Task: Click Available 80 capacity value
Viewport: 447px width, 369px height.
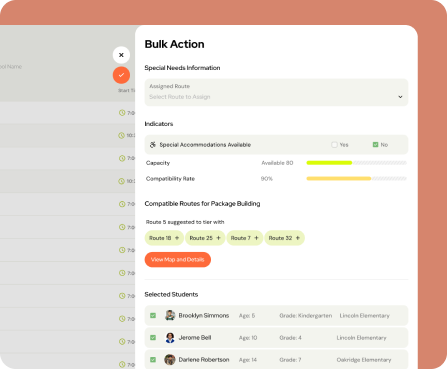Action: coord(277,163)
